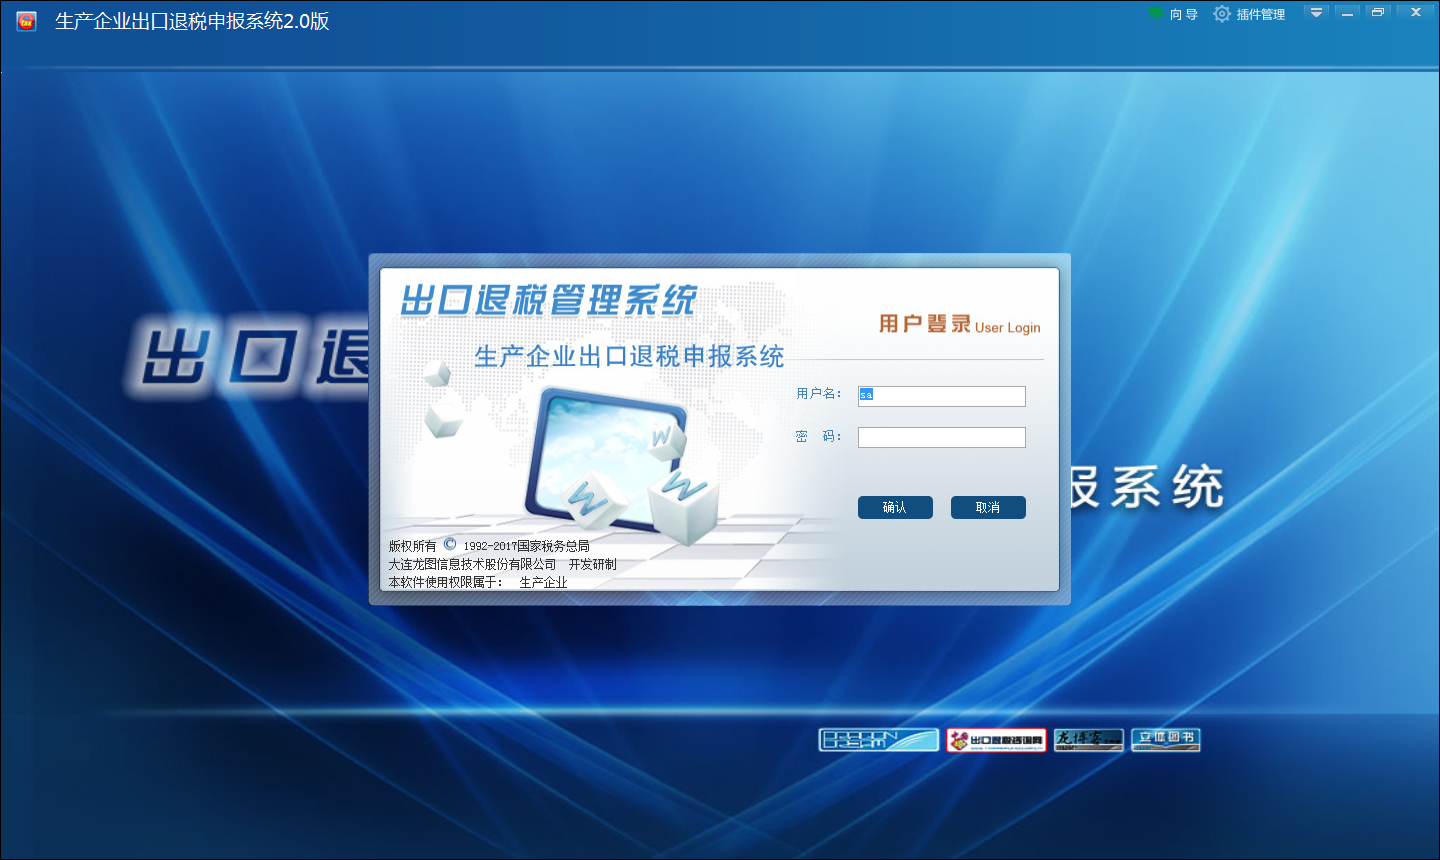The image size is (1440, 860).
Task: Open 插件管理 plugin management via gear icon
Action: (x=1222, y=13)
